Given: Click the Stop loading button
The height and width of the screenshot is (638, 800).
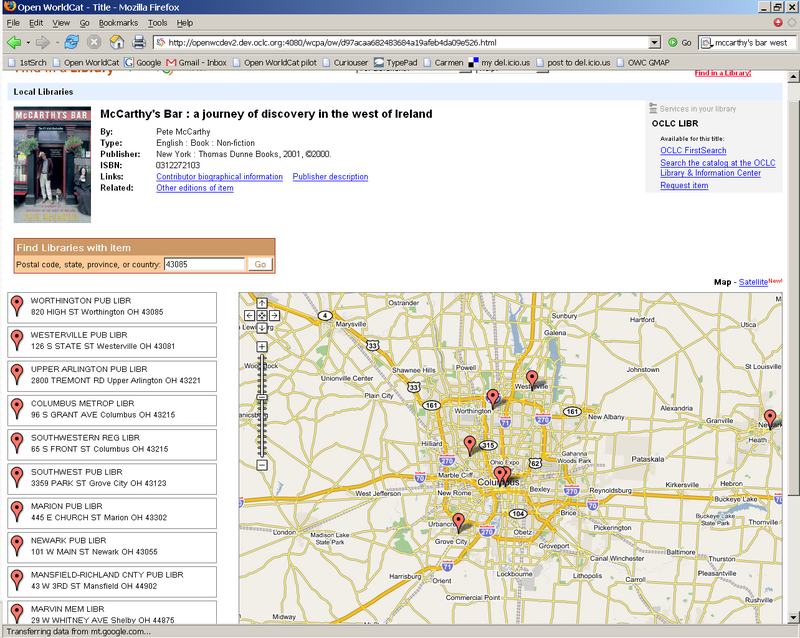Looking at the screenshot, I should click(x=94, y=42).
